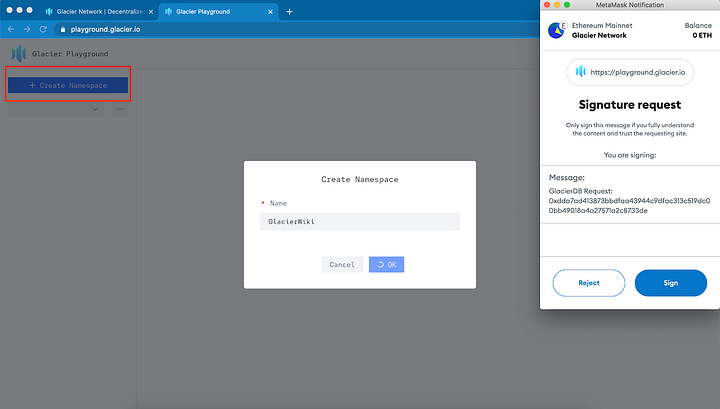Open the namespace selector dropdown in sidebar
720x409 pixels.
coord(56,109)
